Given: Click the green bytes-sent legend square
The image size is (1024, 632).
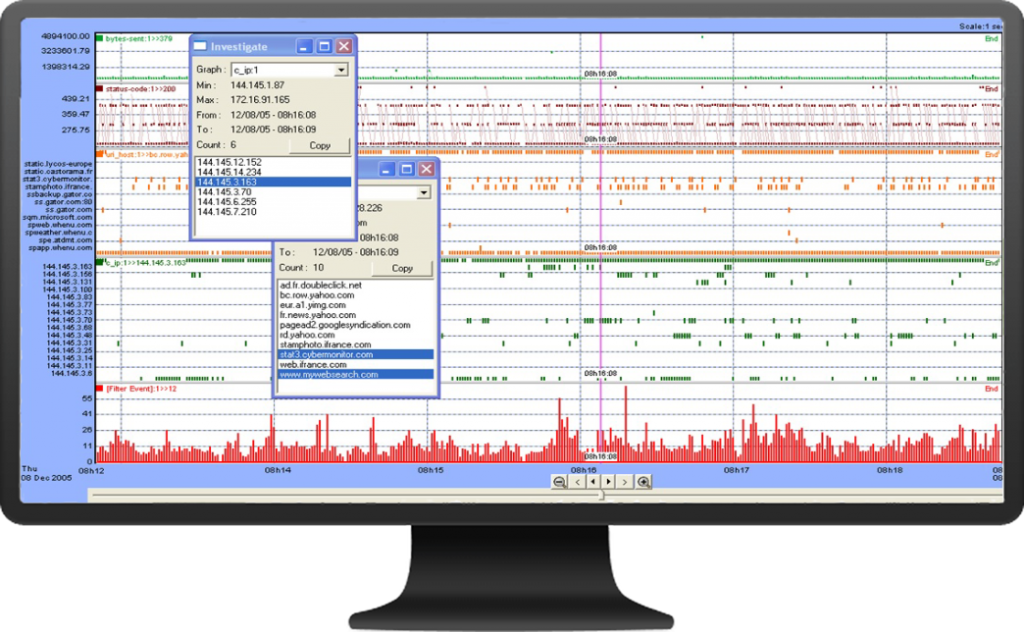Looking at the screenshot, I should 99,39.
